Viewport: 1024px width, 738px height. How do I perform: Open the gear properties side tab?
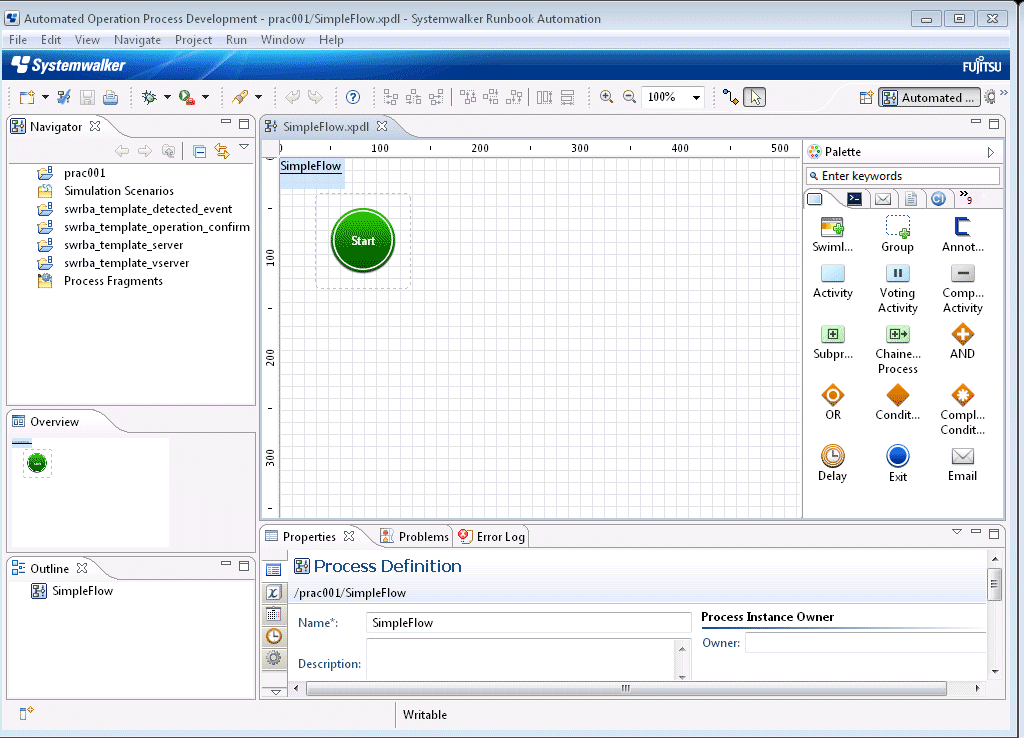tap(274, 658)
